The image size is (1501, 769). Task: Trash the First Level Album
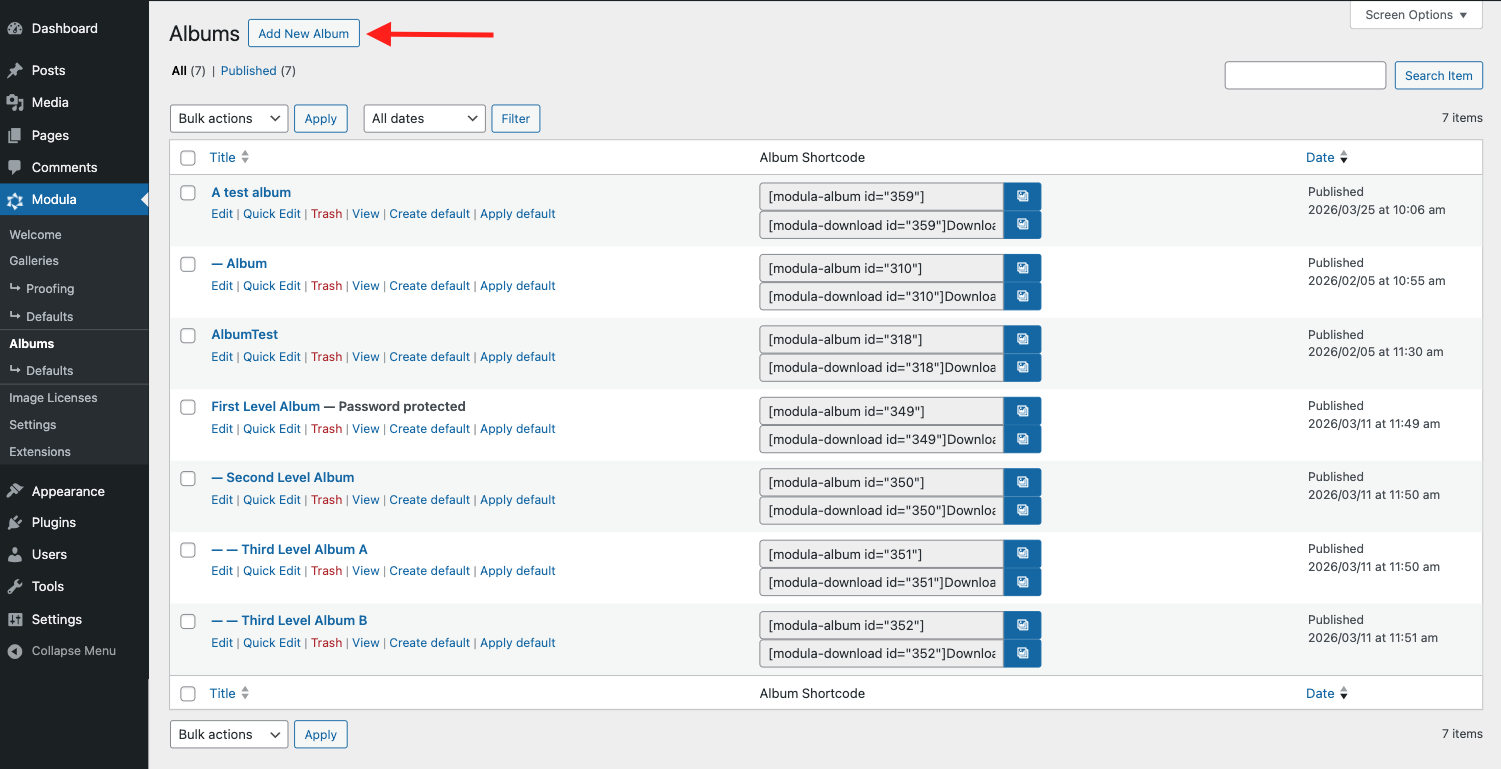[326, 429]
